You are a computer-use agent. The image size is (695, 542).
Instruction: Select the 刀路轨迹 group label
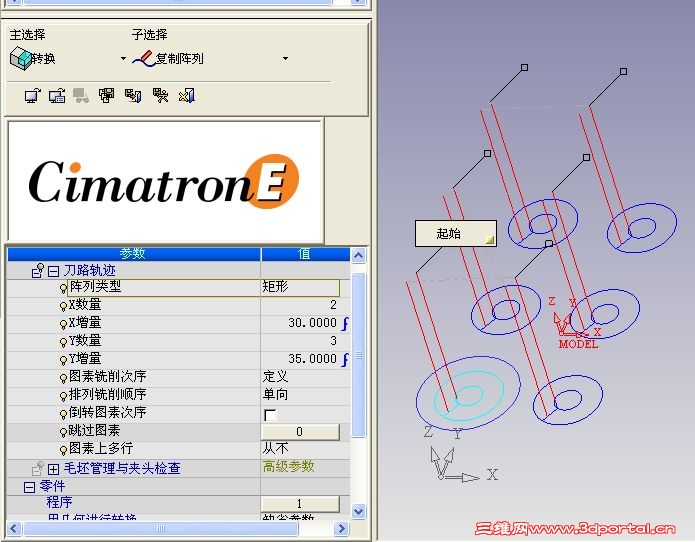coord(90,270)
